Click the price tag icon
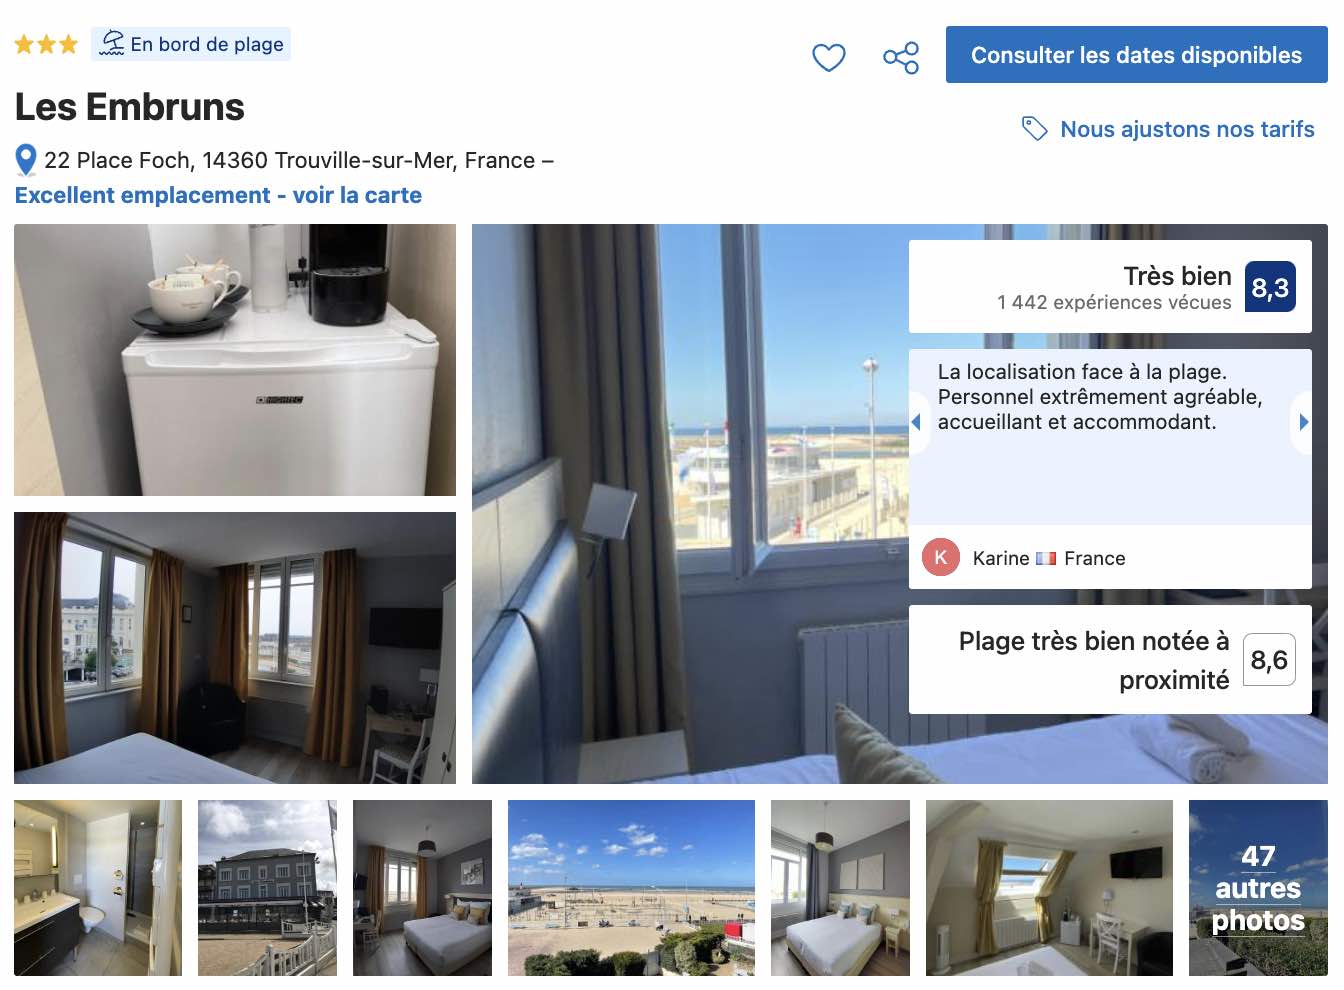1344x990 pixels. (x=1034, y=129)
